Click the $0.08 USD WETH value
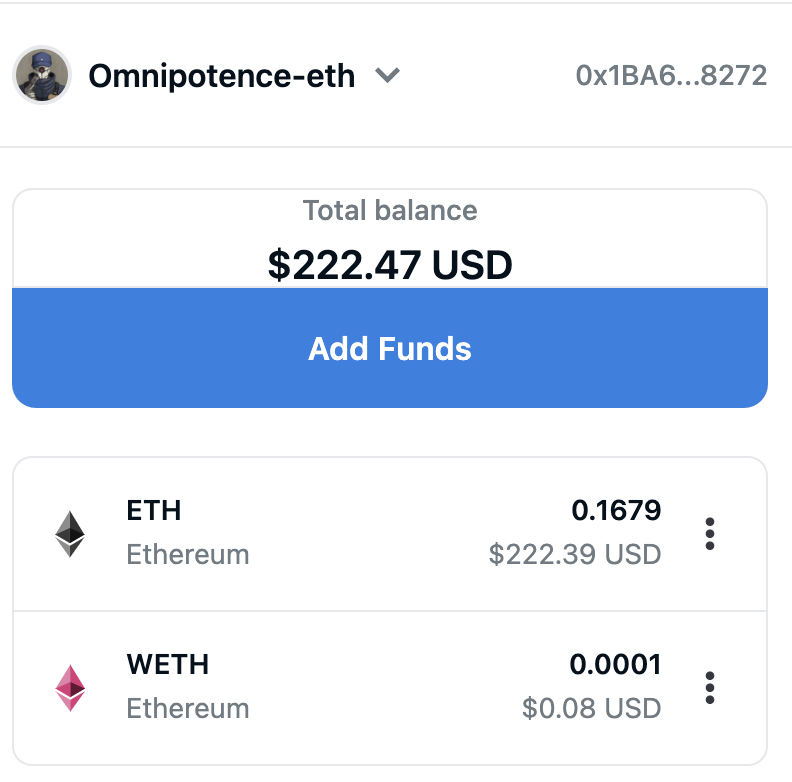Screen dimensions: 792x782 pos(591,708)
